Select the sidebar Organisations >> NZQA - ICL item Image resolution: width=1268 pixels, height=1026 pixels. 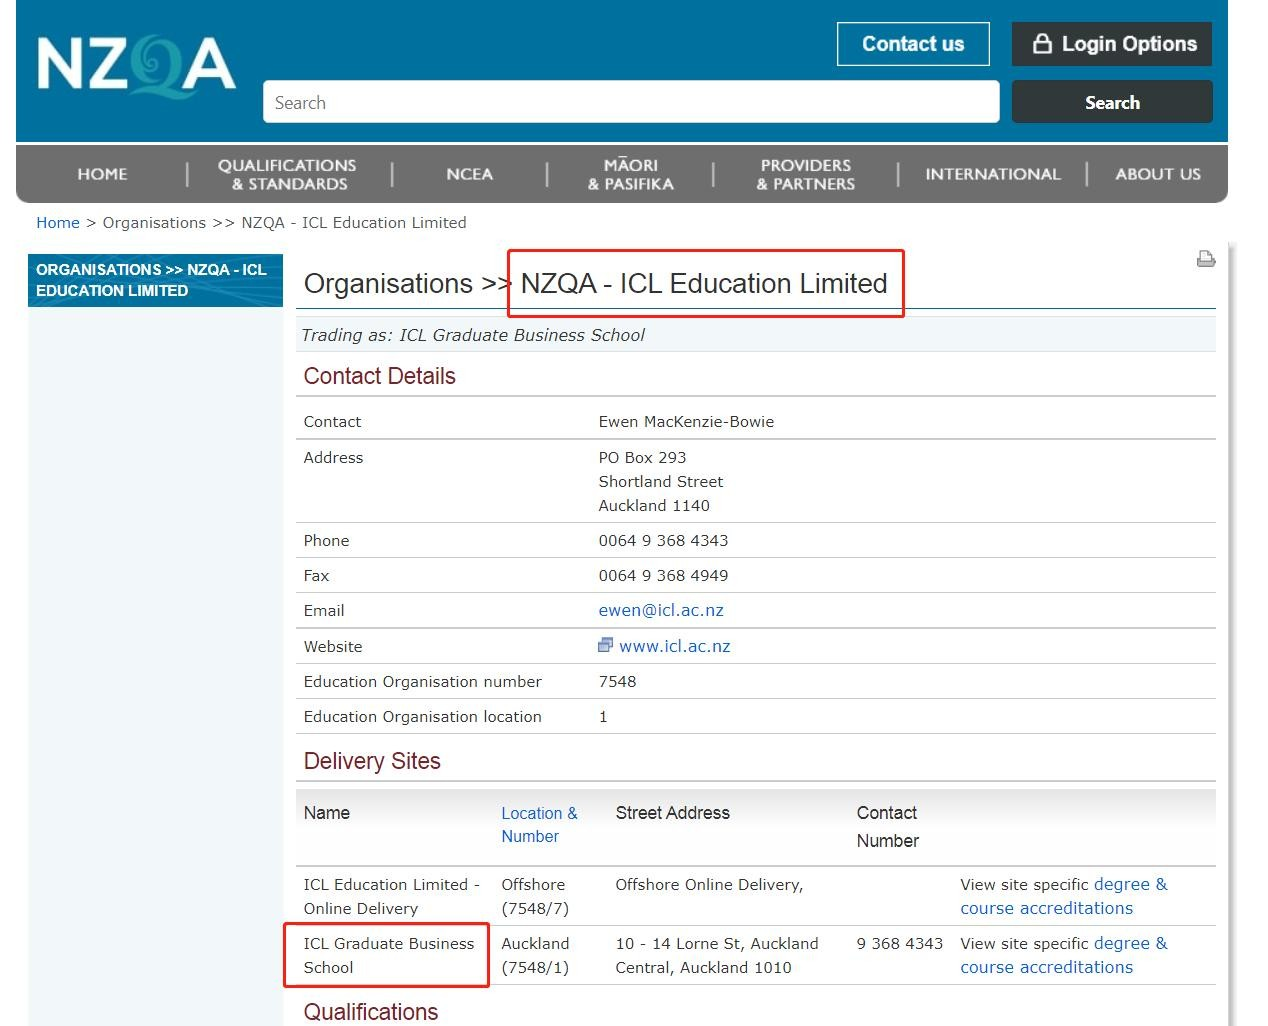click(x=155, y=280)
